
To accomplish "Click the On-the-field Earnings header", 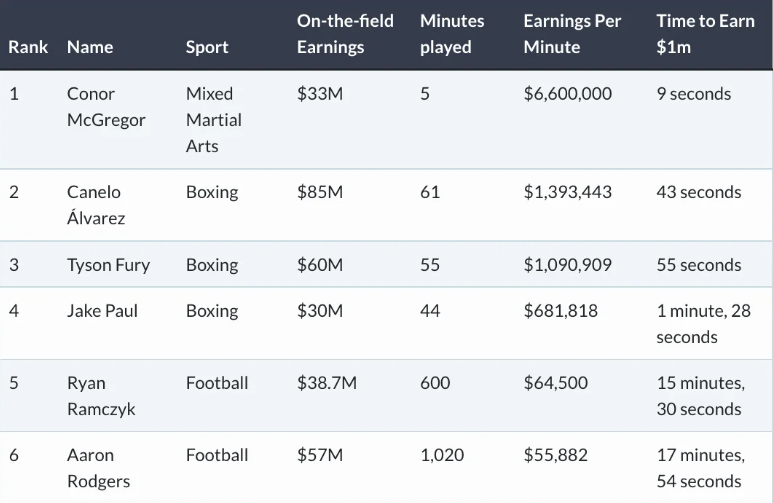I will 345,34.
